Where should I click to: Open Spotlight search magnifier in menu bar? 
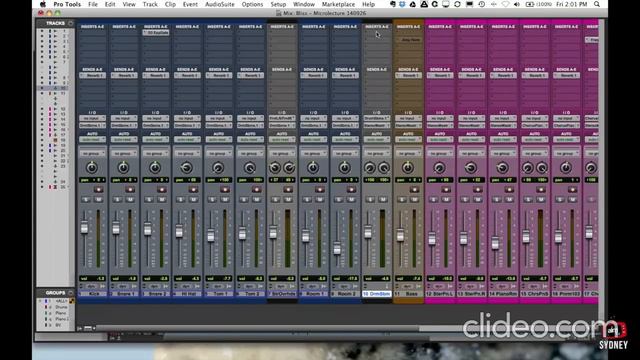point(597,4)
